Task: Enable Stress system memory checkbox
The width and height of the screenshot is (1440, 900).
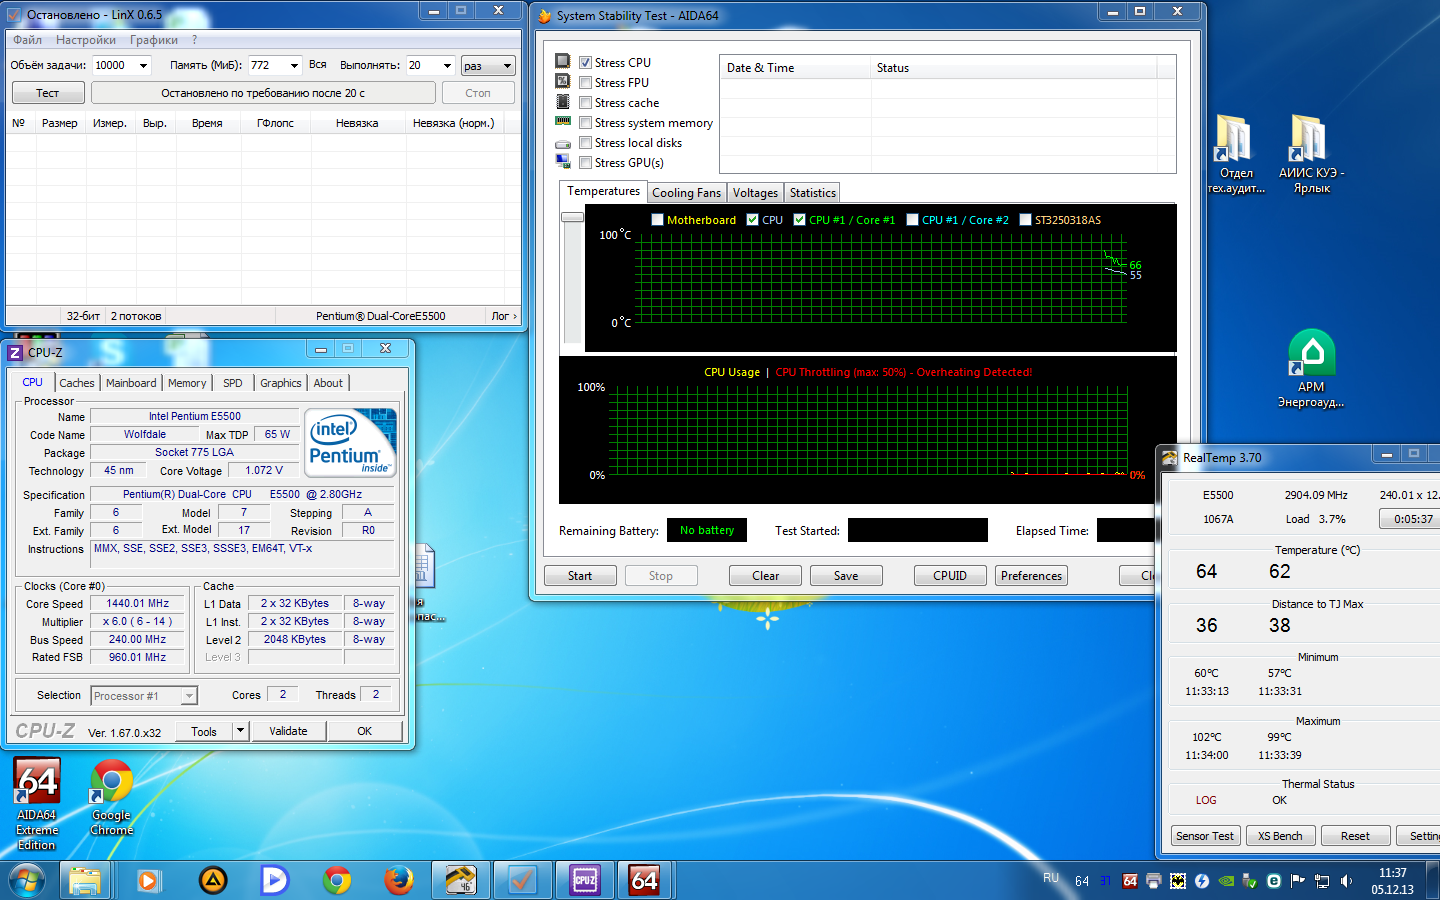Action: (x=586, y=122)
